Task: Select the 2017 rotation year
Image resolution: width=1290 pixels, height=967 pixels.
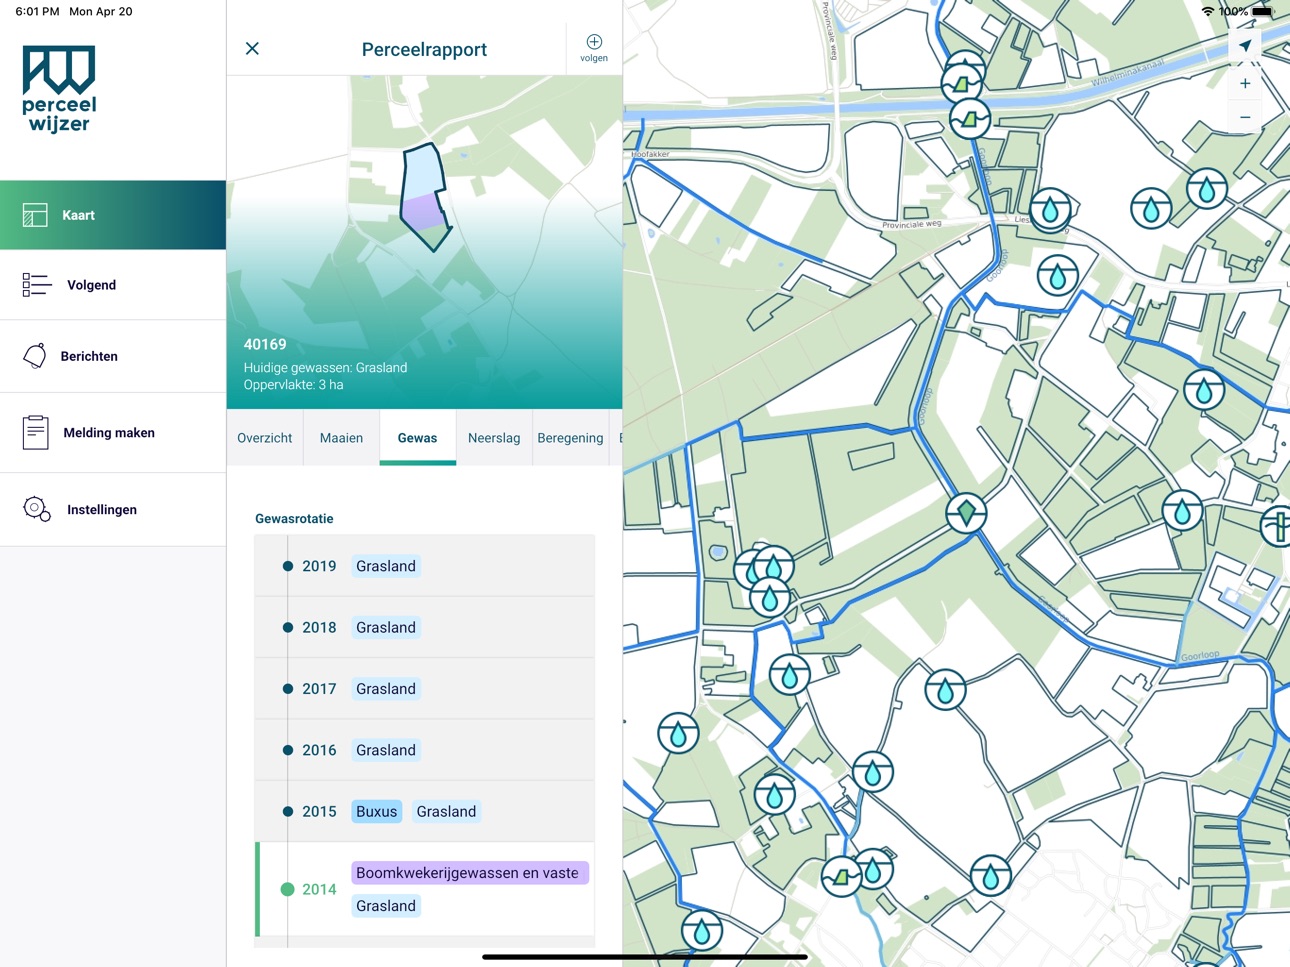Action: pos(319,689)
